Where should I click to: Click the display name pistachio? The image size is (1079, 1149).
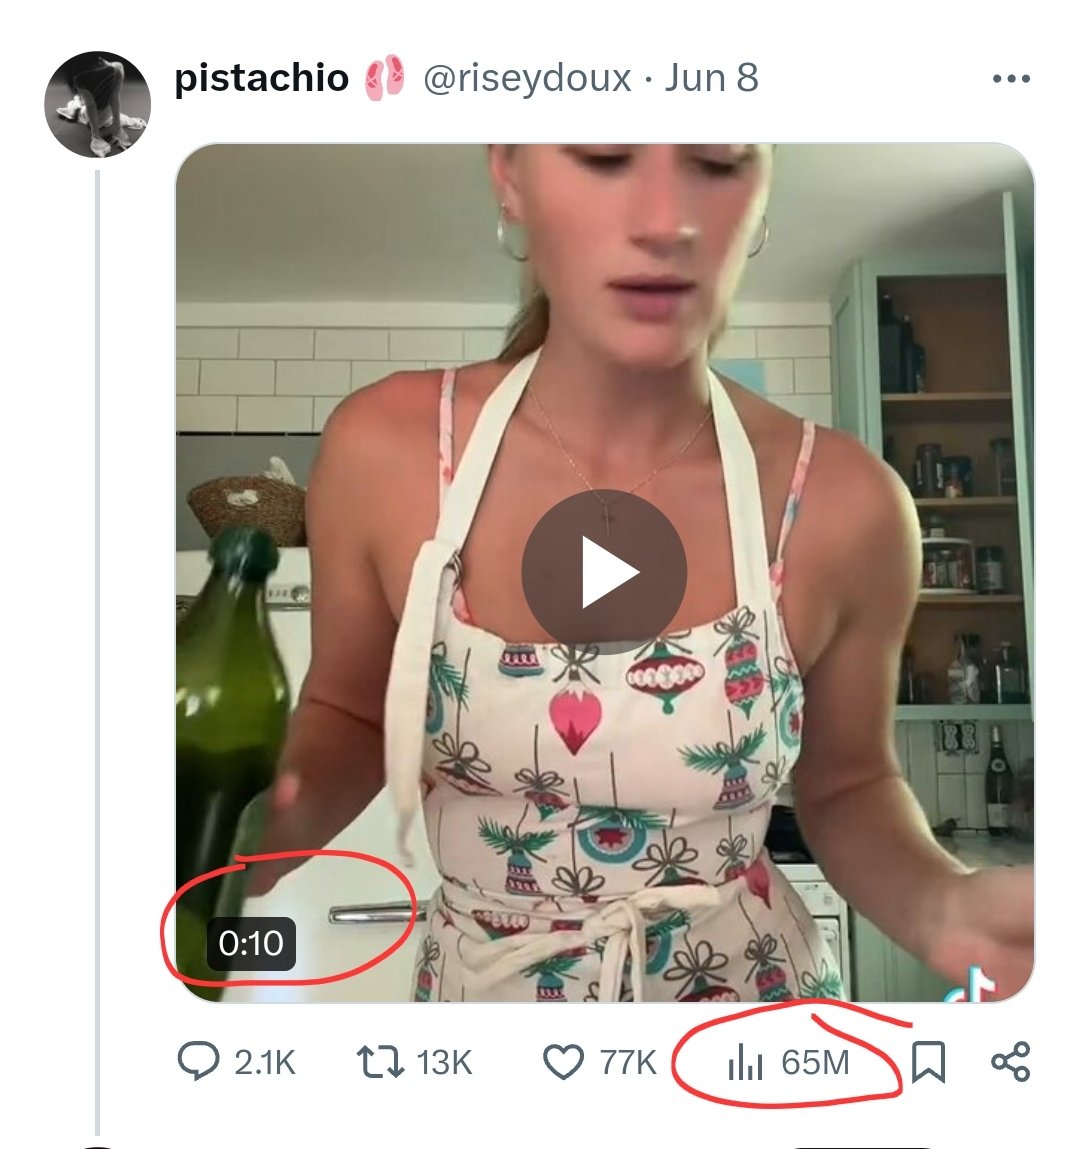(x=261, y=78)
